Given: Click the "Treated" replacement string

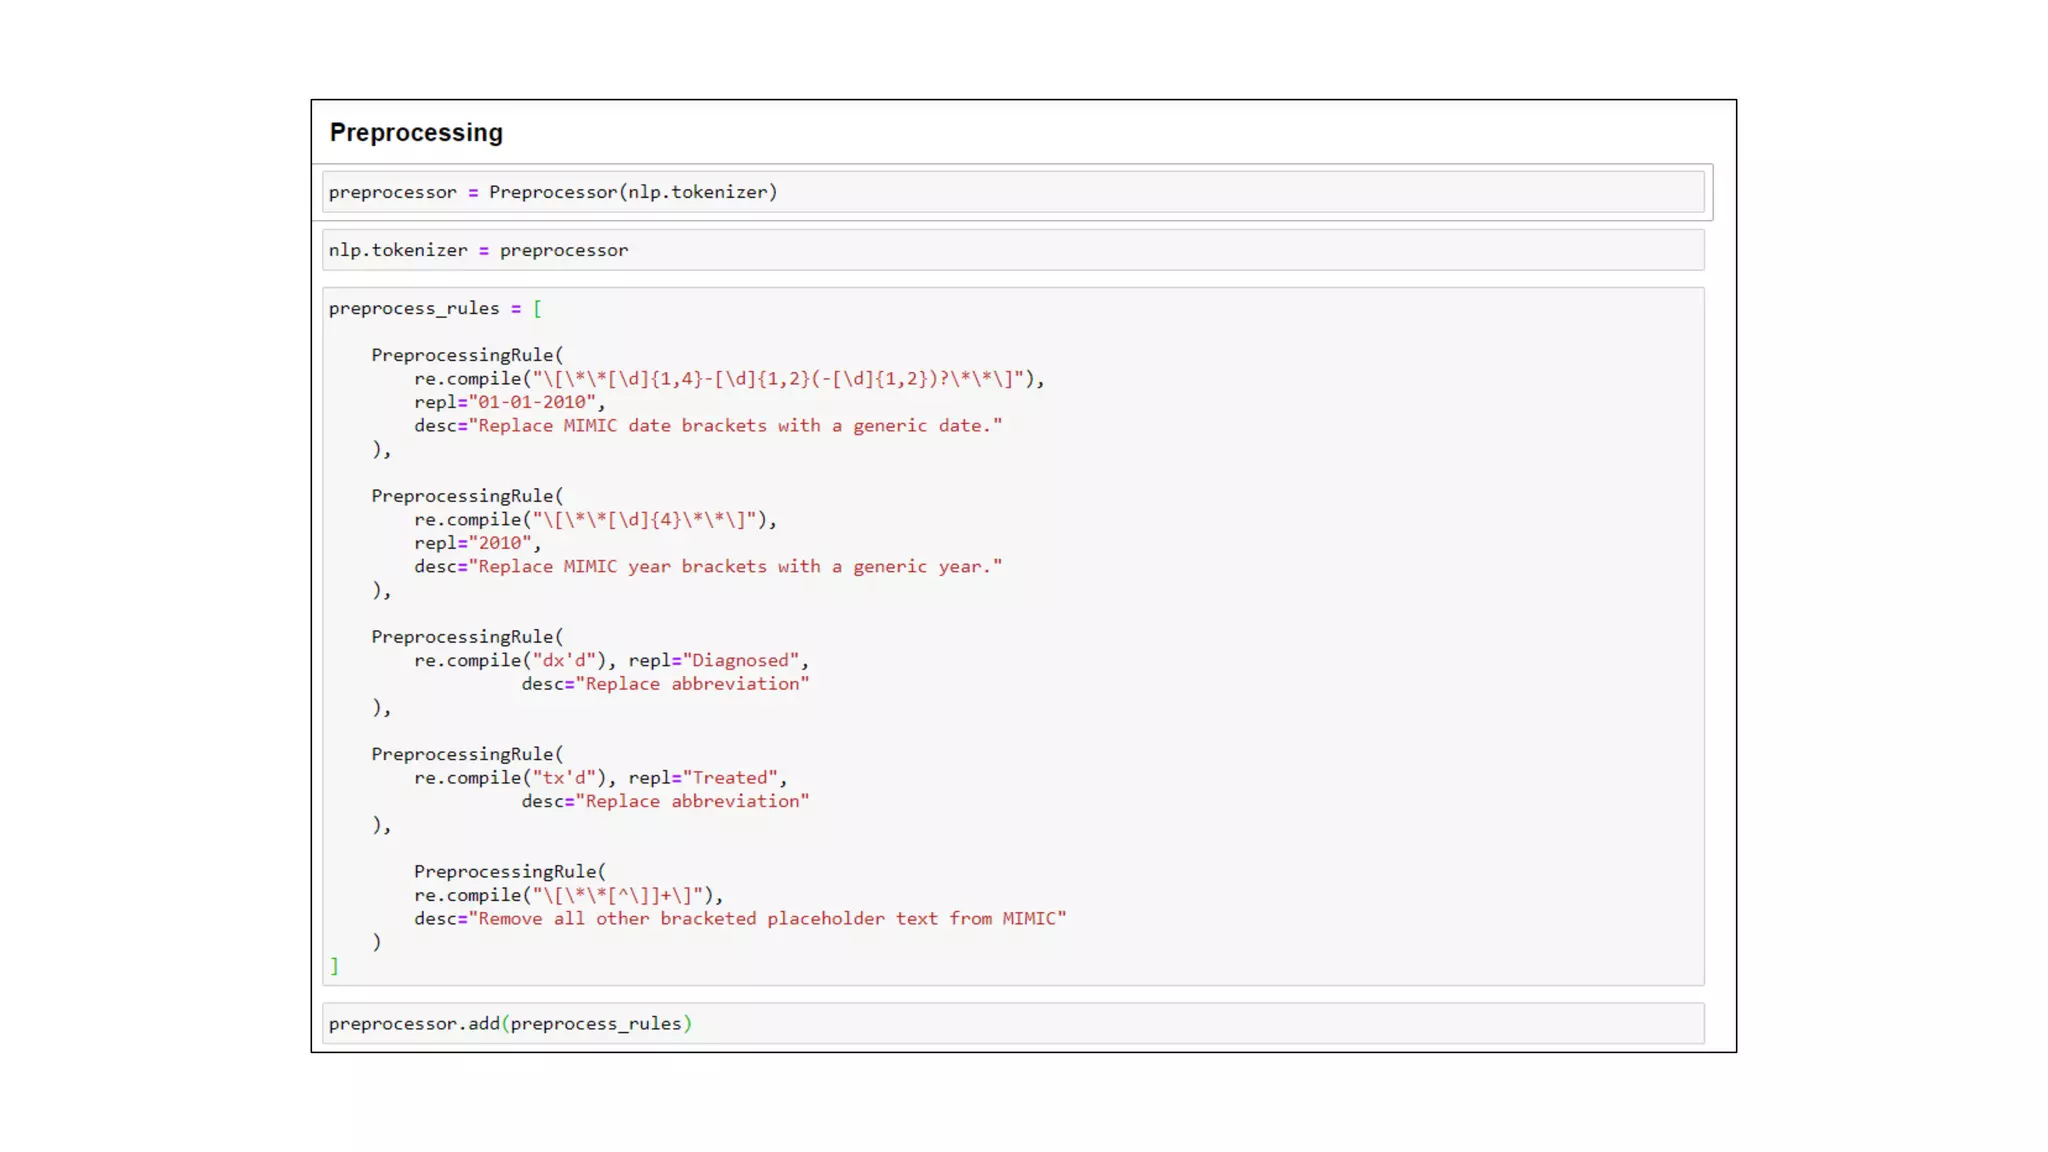Looking at the screenshot, I should click(730, 778).
